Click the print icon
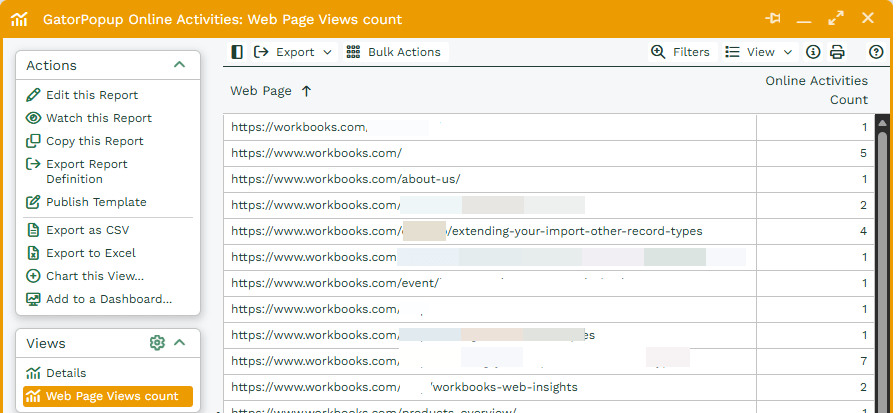Screen dimensions: 896x413 (837, 52)
